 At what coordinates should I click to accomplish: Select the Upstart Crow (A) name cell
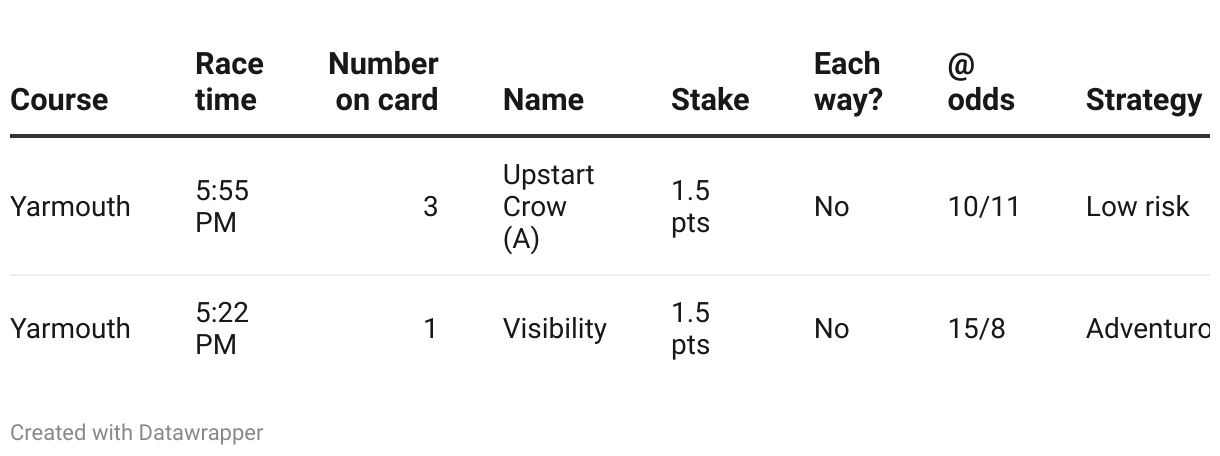point(548,207)
